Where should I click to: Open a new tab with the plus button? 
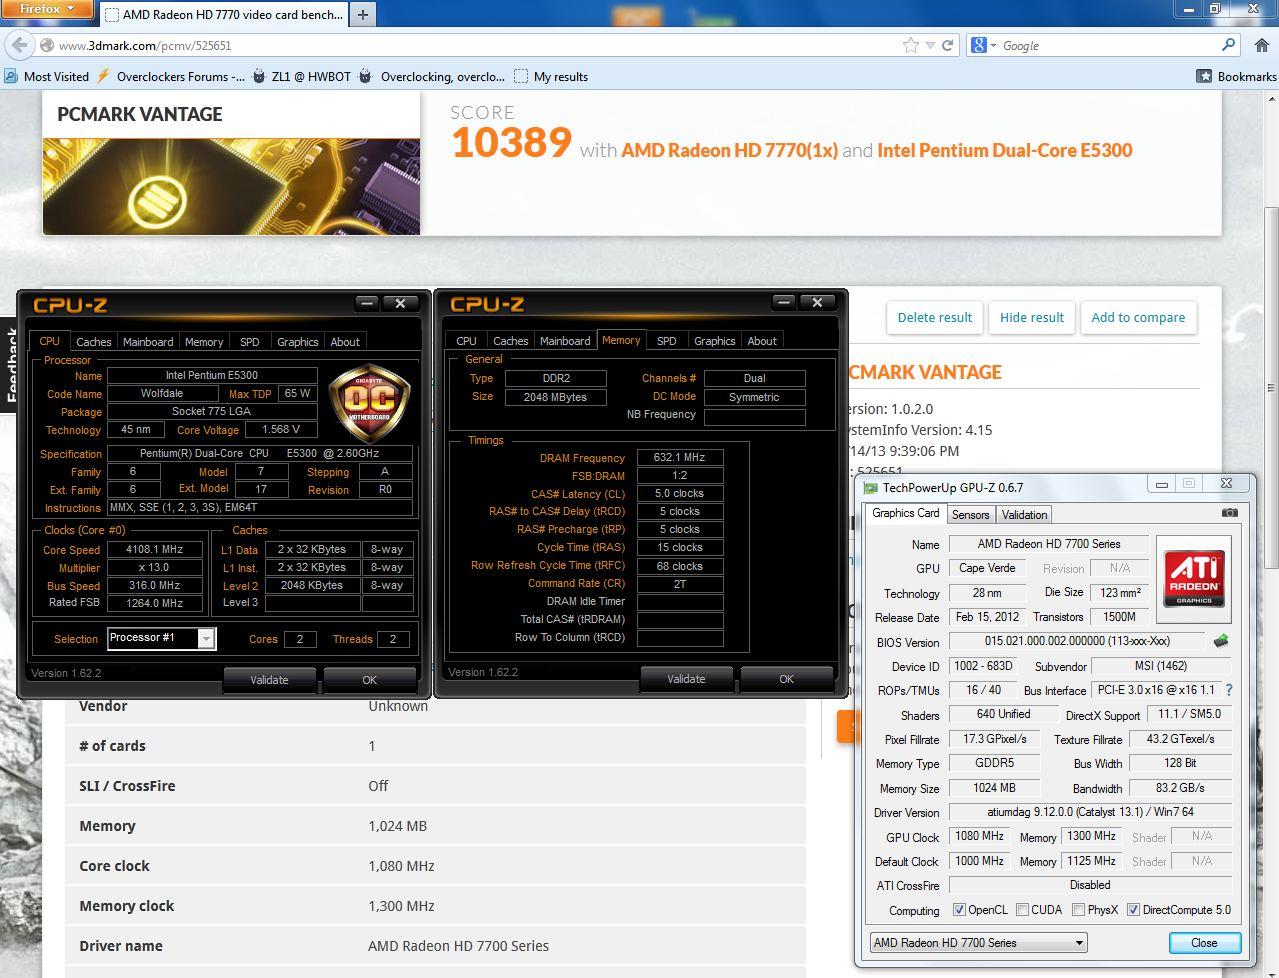tap(363, 14)
